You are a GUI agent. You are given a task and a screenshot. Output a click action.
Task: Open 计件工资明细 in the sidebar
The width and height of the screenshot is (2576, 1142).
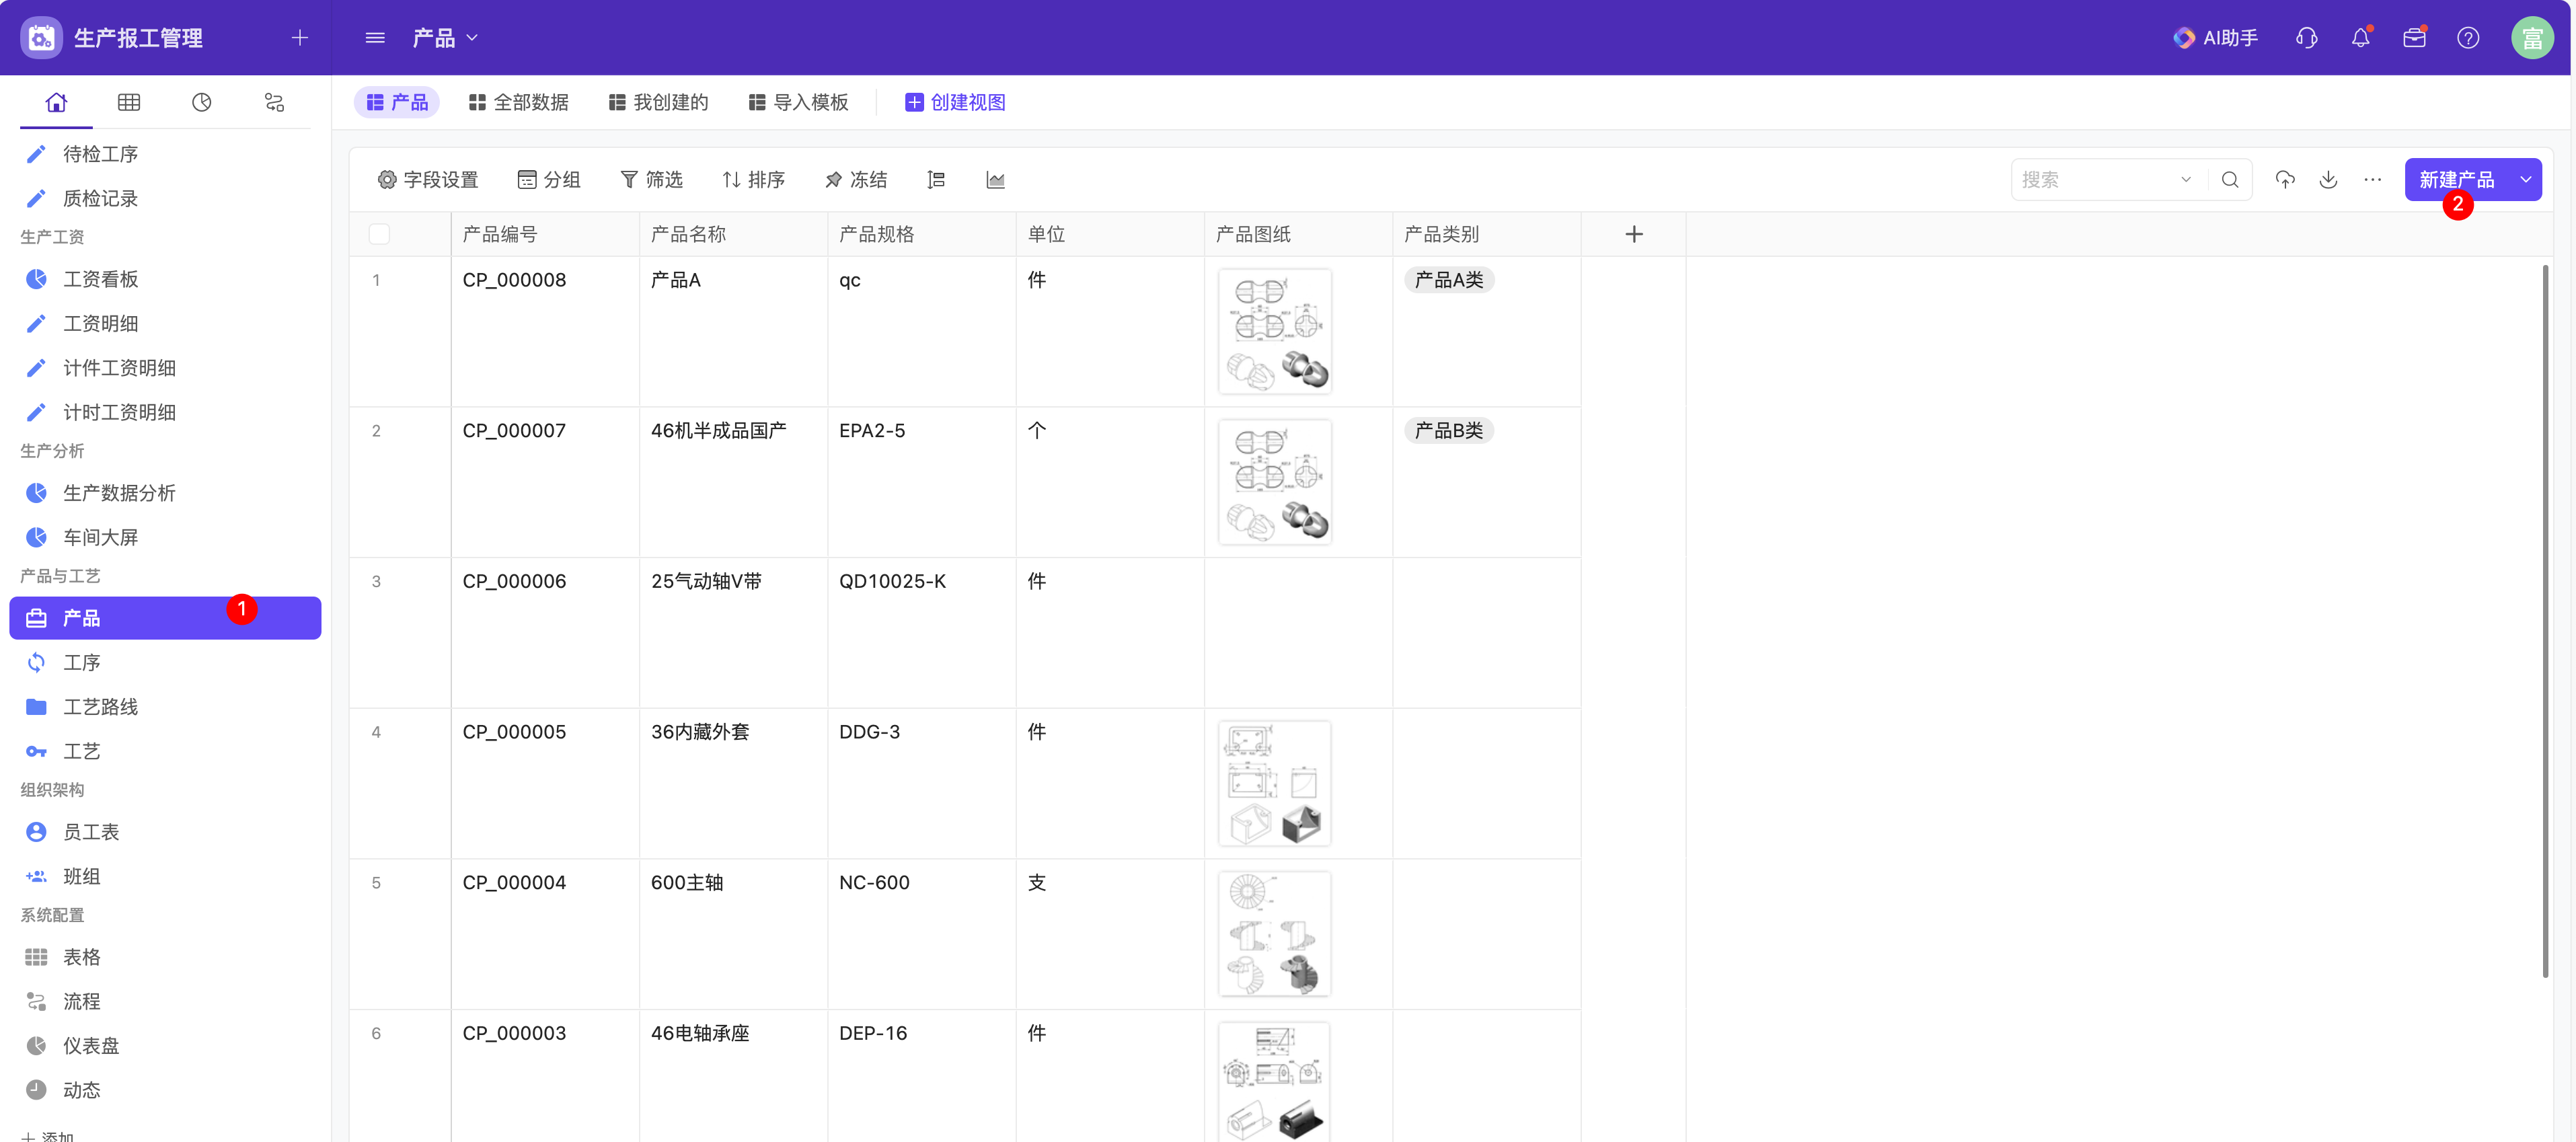tap(165, 368)
